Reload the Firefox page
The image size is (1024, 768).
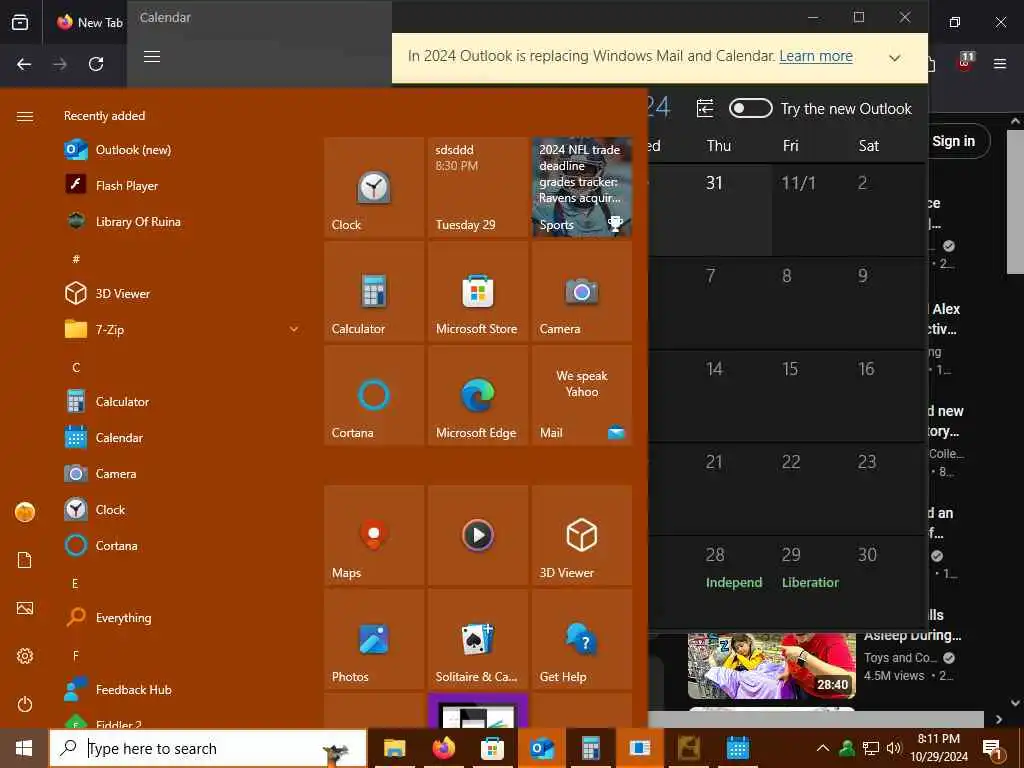click(96, 64)
